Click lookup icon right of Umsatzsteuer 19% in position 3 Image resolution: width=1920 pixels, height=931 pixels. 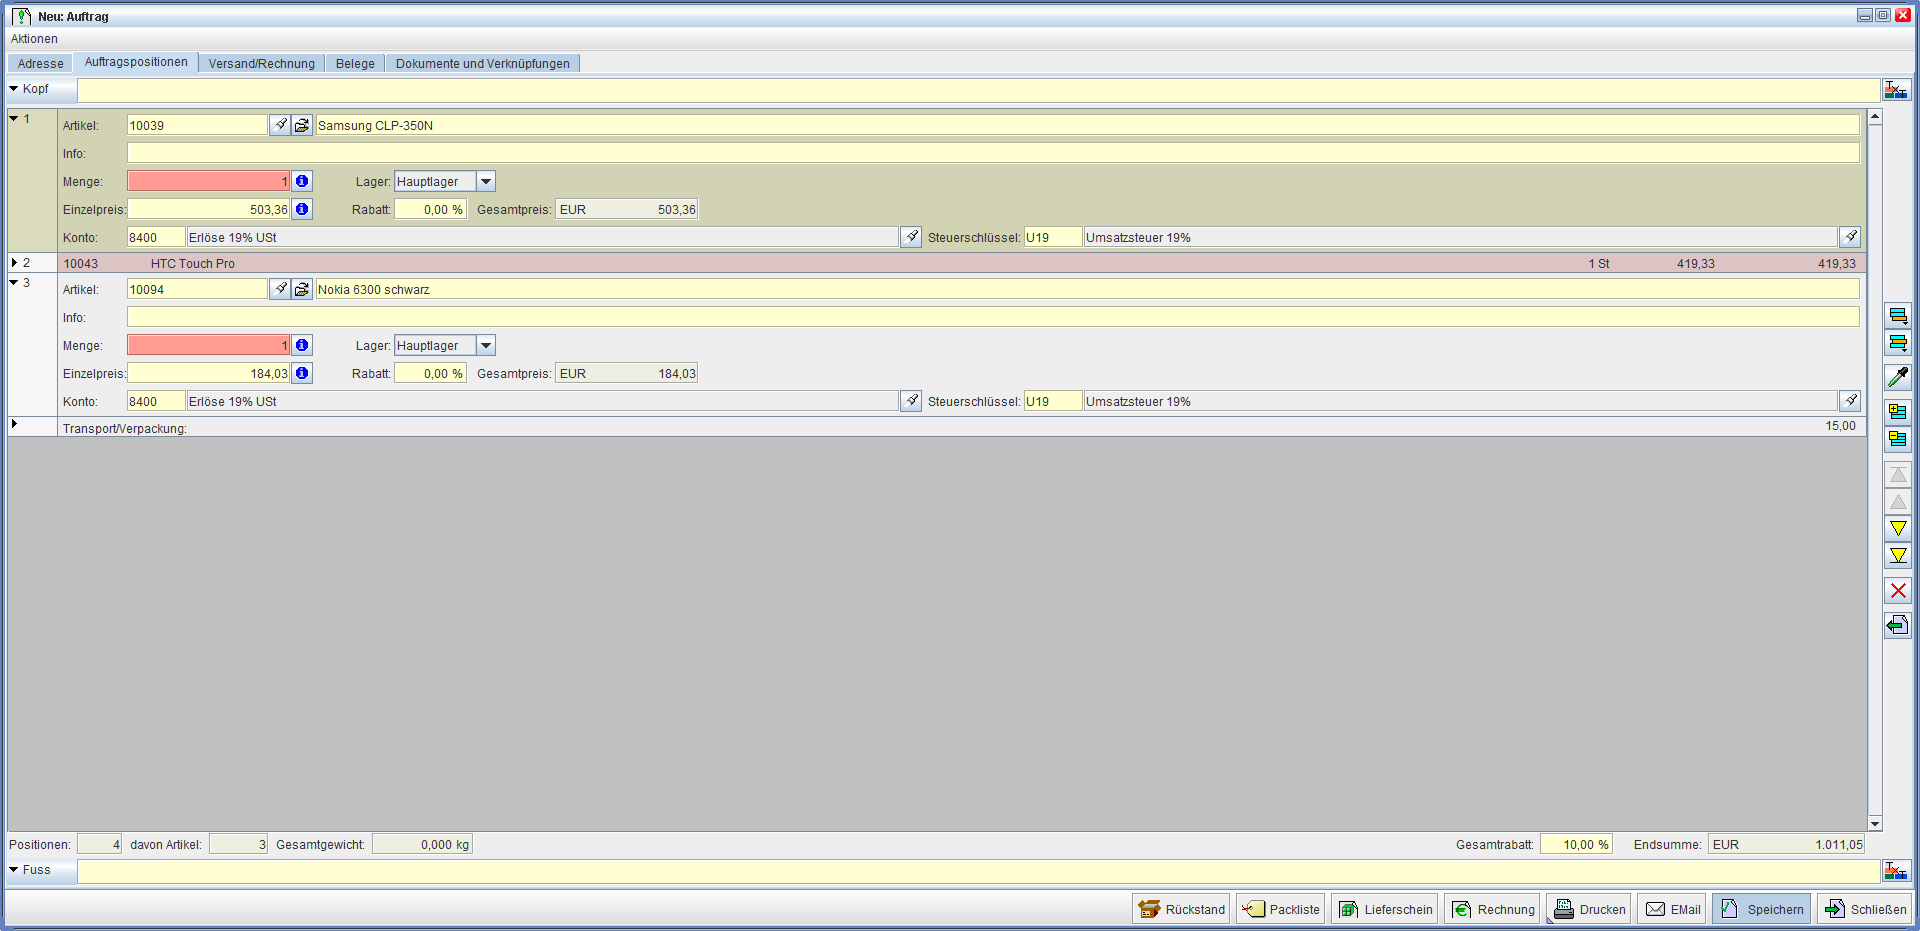tap(1850, 401)
